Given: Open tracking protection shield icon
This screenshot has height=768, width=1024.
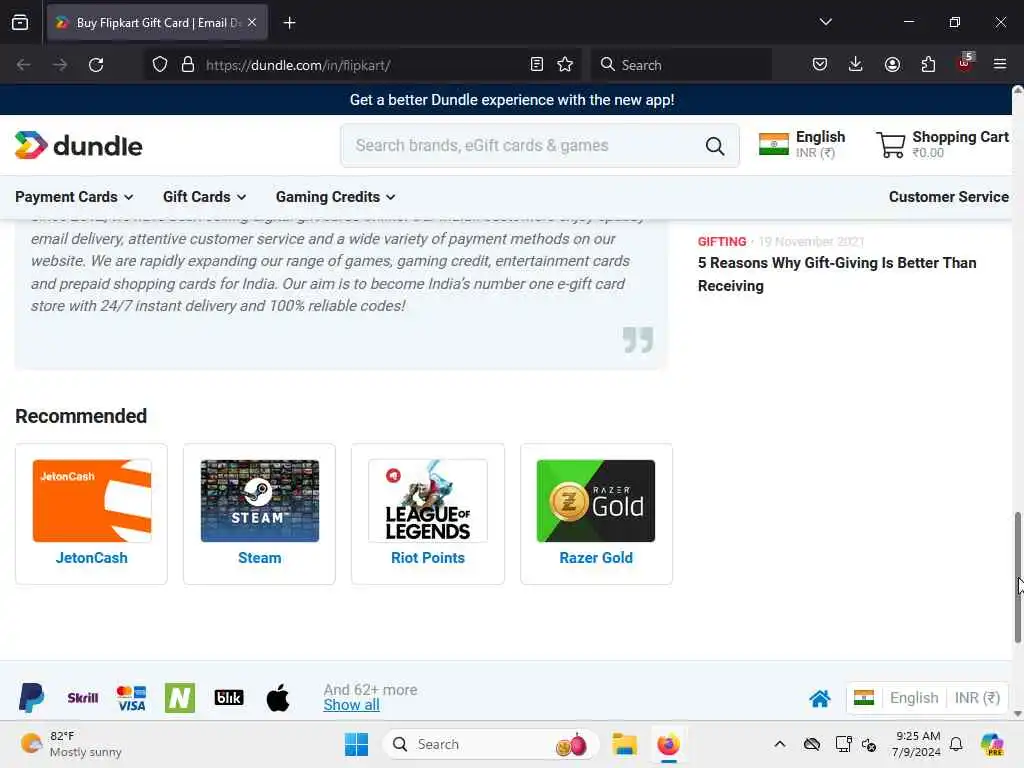Looking at the screenshot, I should pyautogui.click(x=160, y=65).
